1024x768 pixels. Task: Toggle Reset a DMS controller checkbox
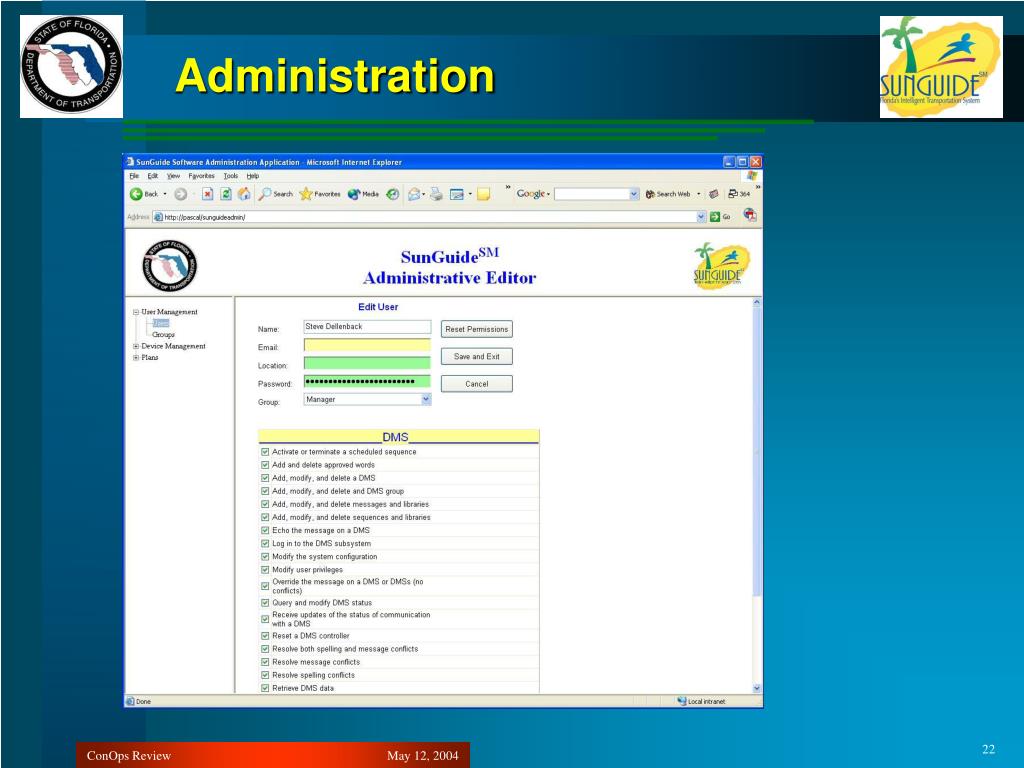(265, 635)
